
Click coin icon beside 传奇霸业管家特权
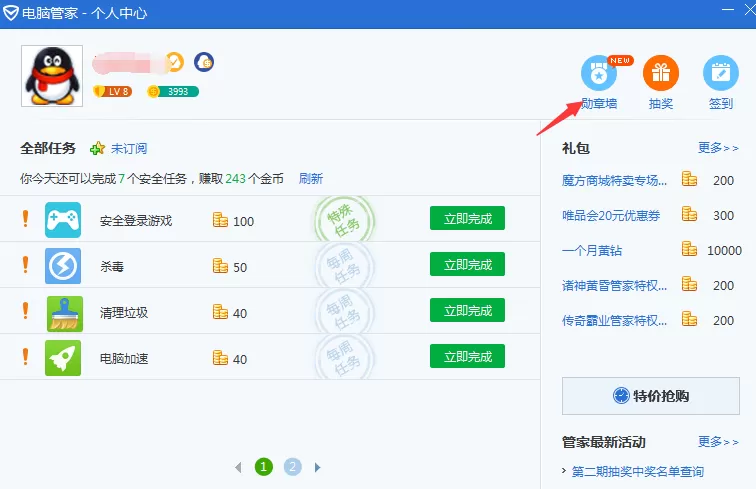(689, 319)
